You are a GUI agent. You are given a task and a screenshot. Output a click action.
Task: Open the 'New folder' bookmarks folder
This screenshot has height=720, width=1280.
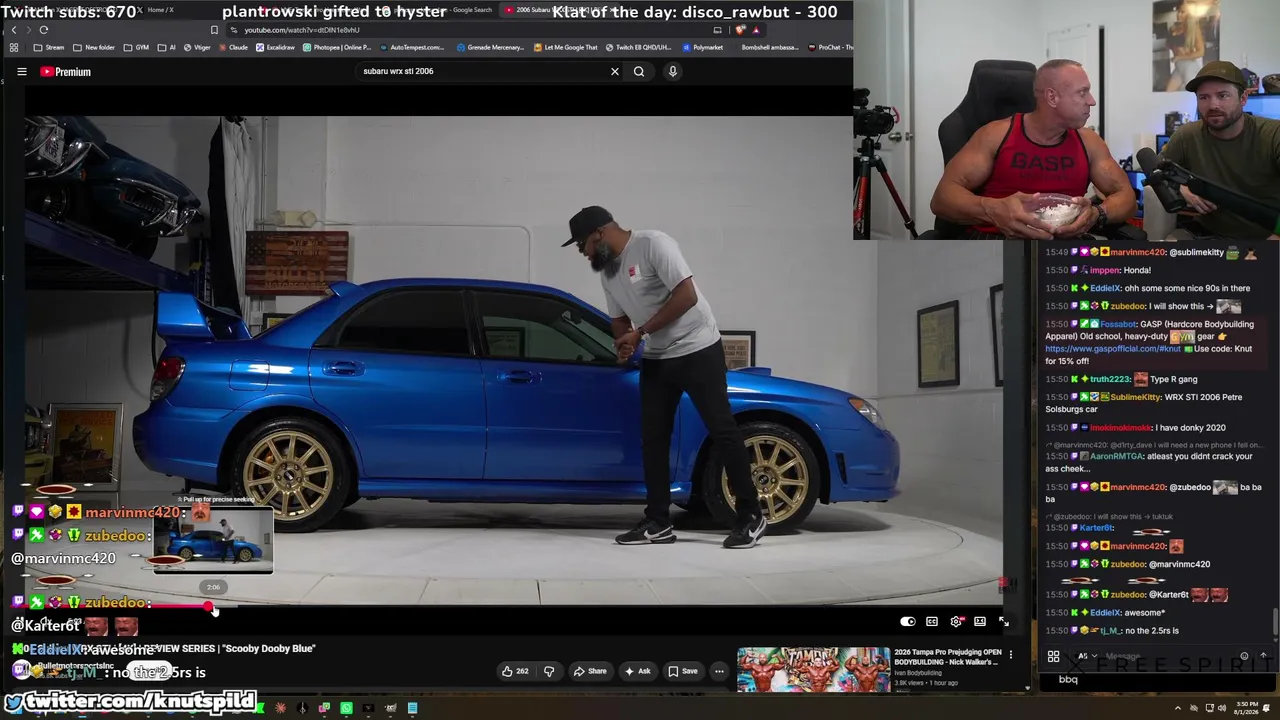pos(94,47)
